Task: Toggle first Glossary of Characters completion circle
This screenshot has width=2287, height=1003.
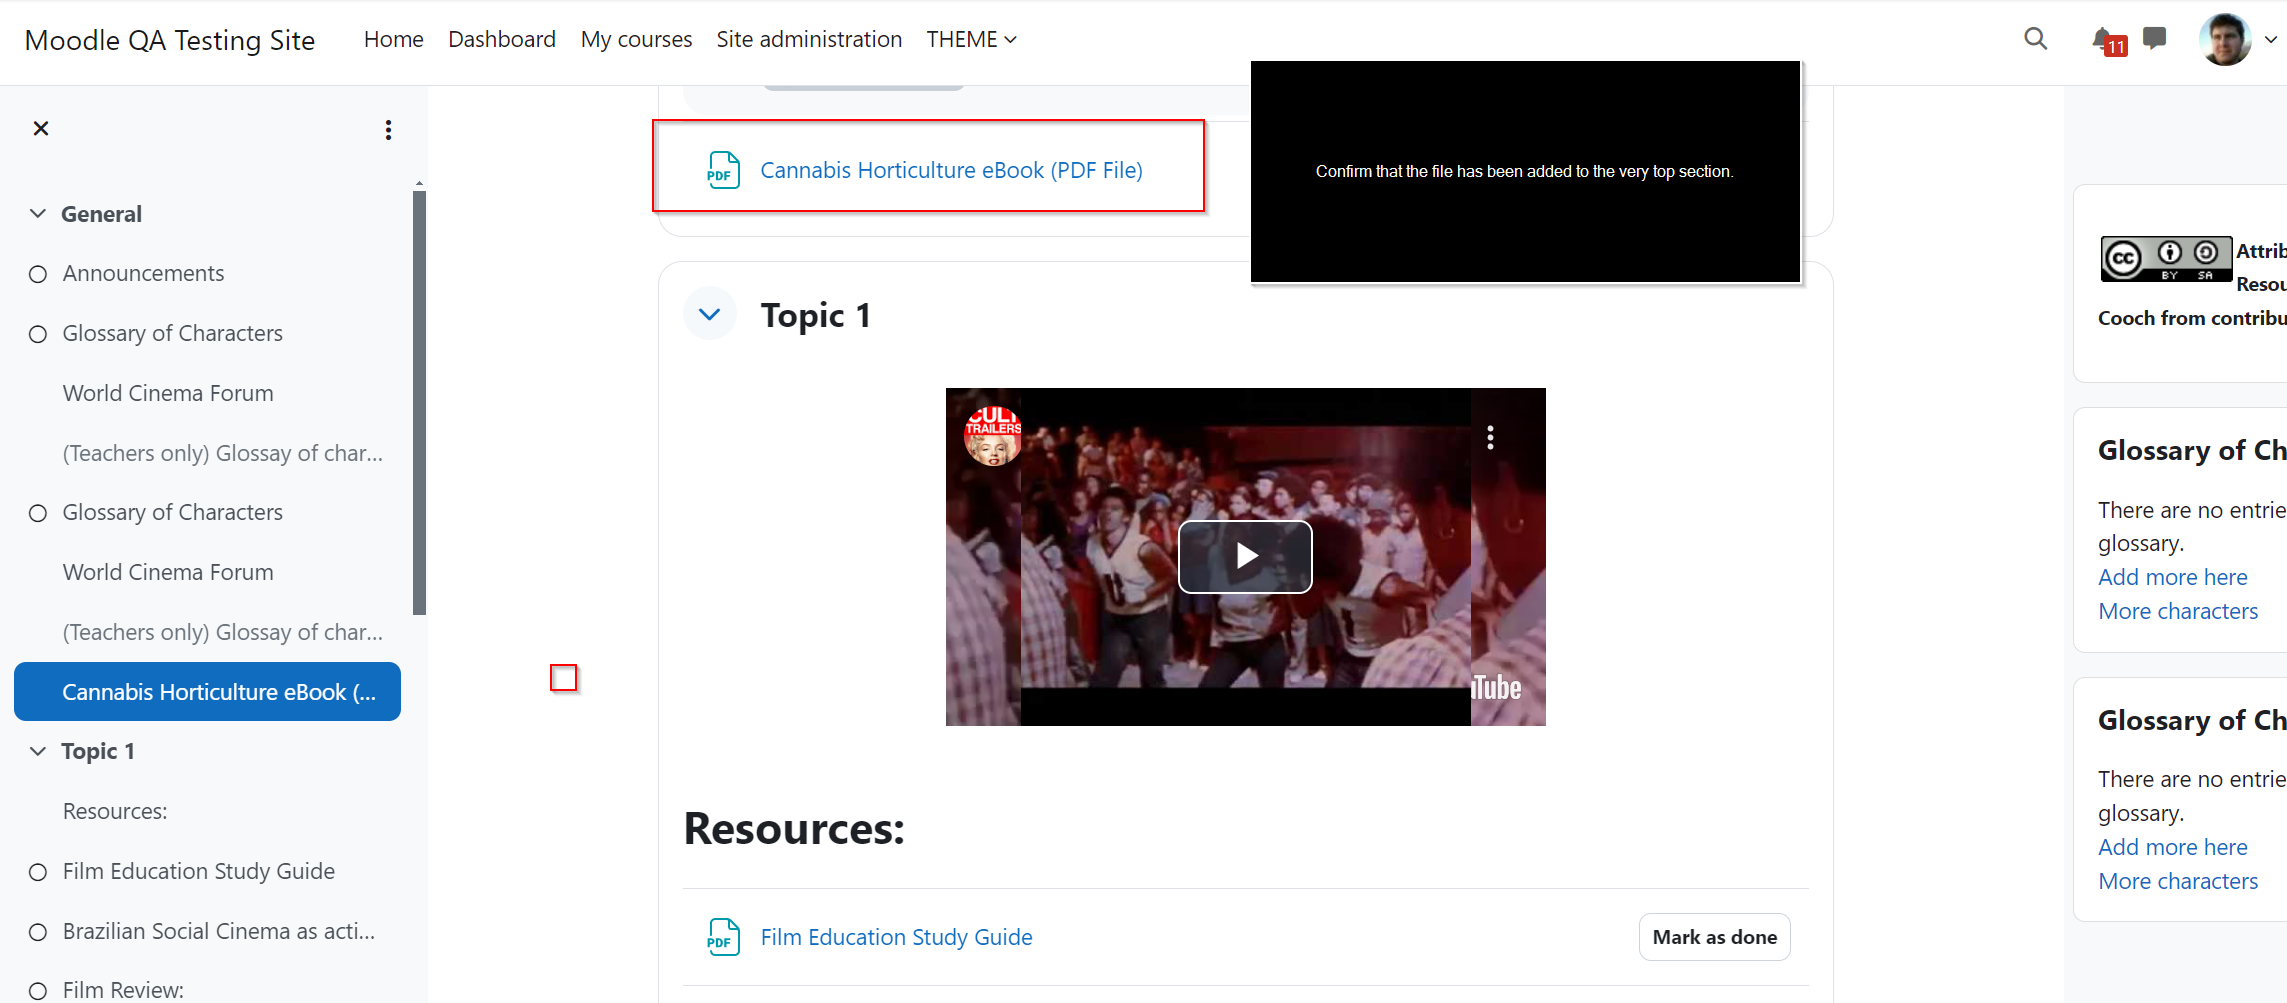Action: [x=38, y=334]
